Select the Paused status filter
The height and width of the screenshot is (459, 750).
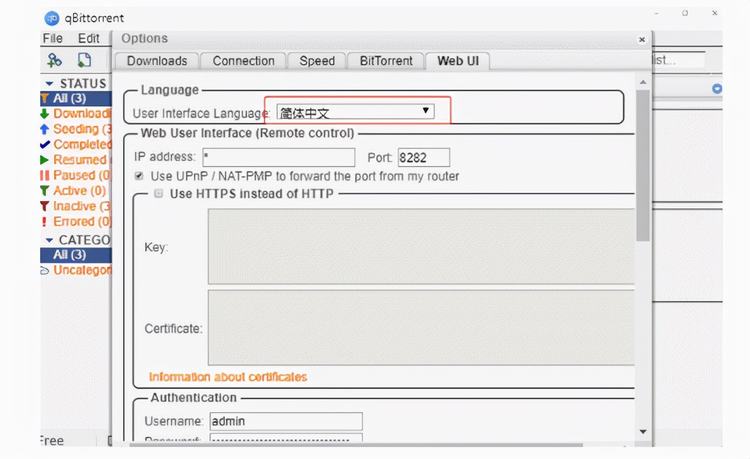click(76, 175)
